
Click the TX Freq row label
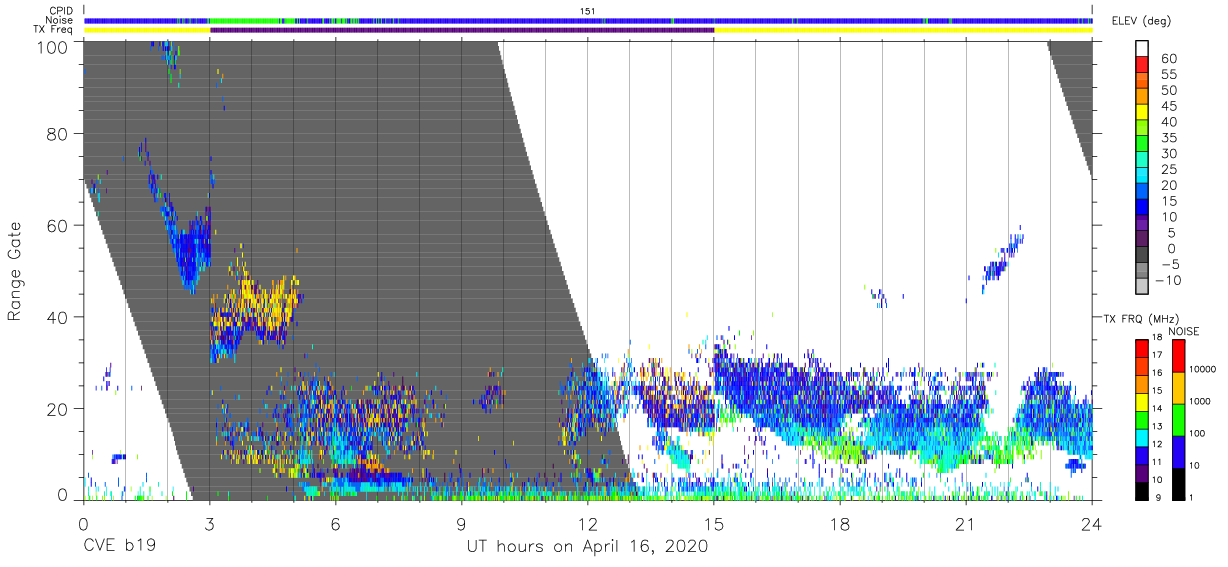click(x=54, y=30)
